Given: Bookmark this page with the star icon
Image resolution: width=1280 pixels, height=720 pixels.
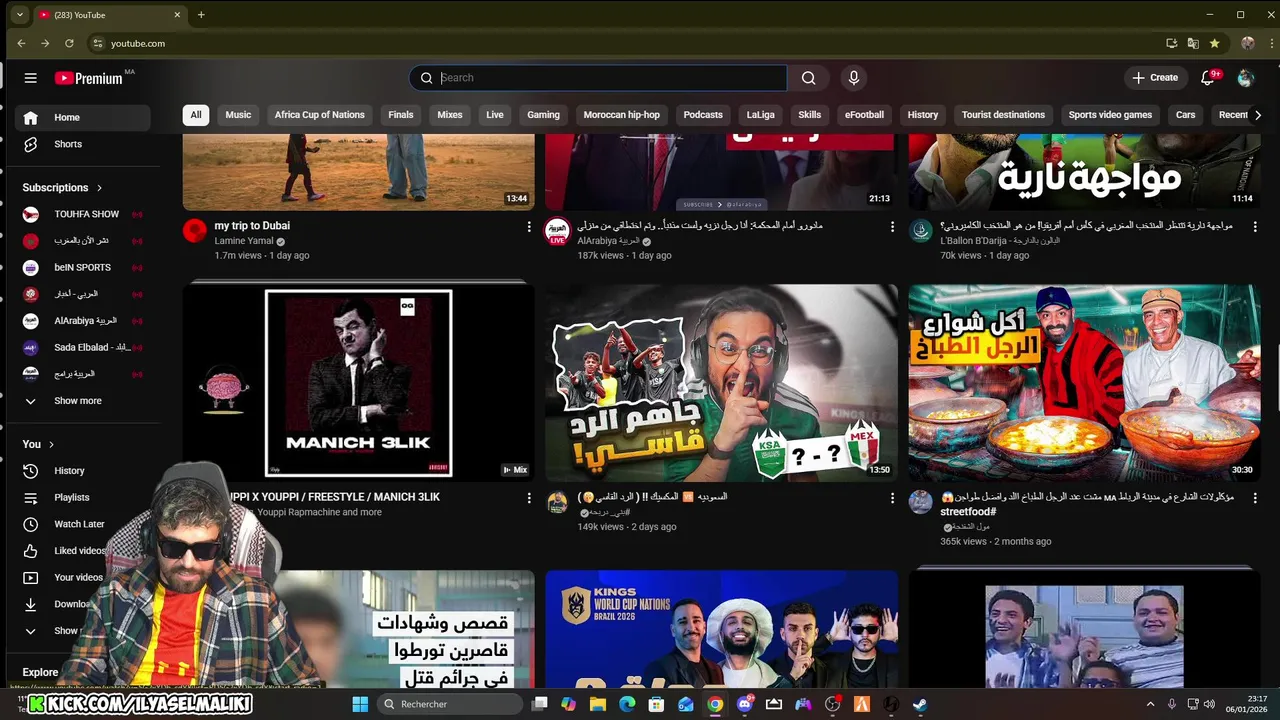Looking at the screenshot, I should tap(1214, 43).
